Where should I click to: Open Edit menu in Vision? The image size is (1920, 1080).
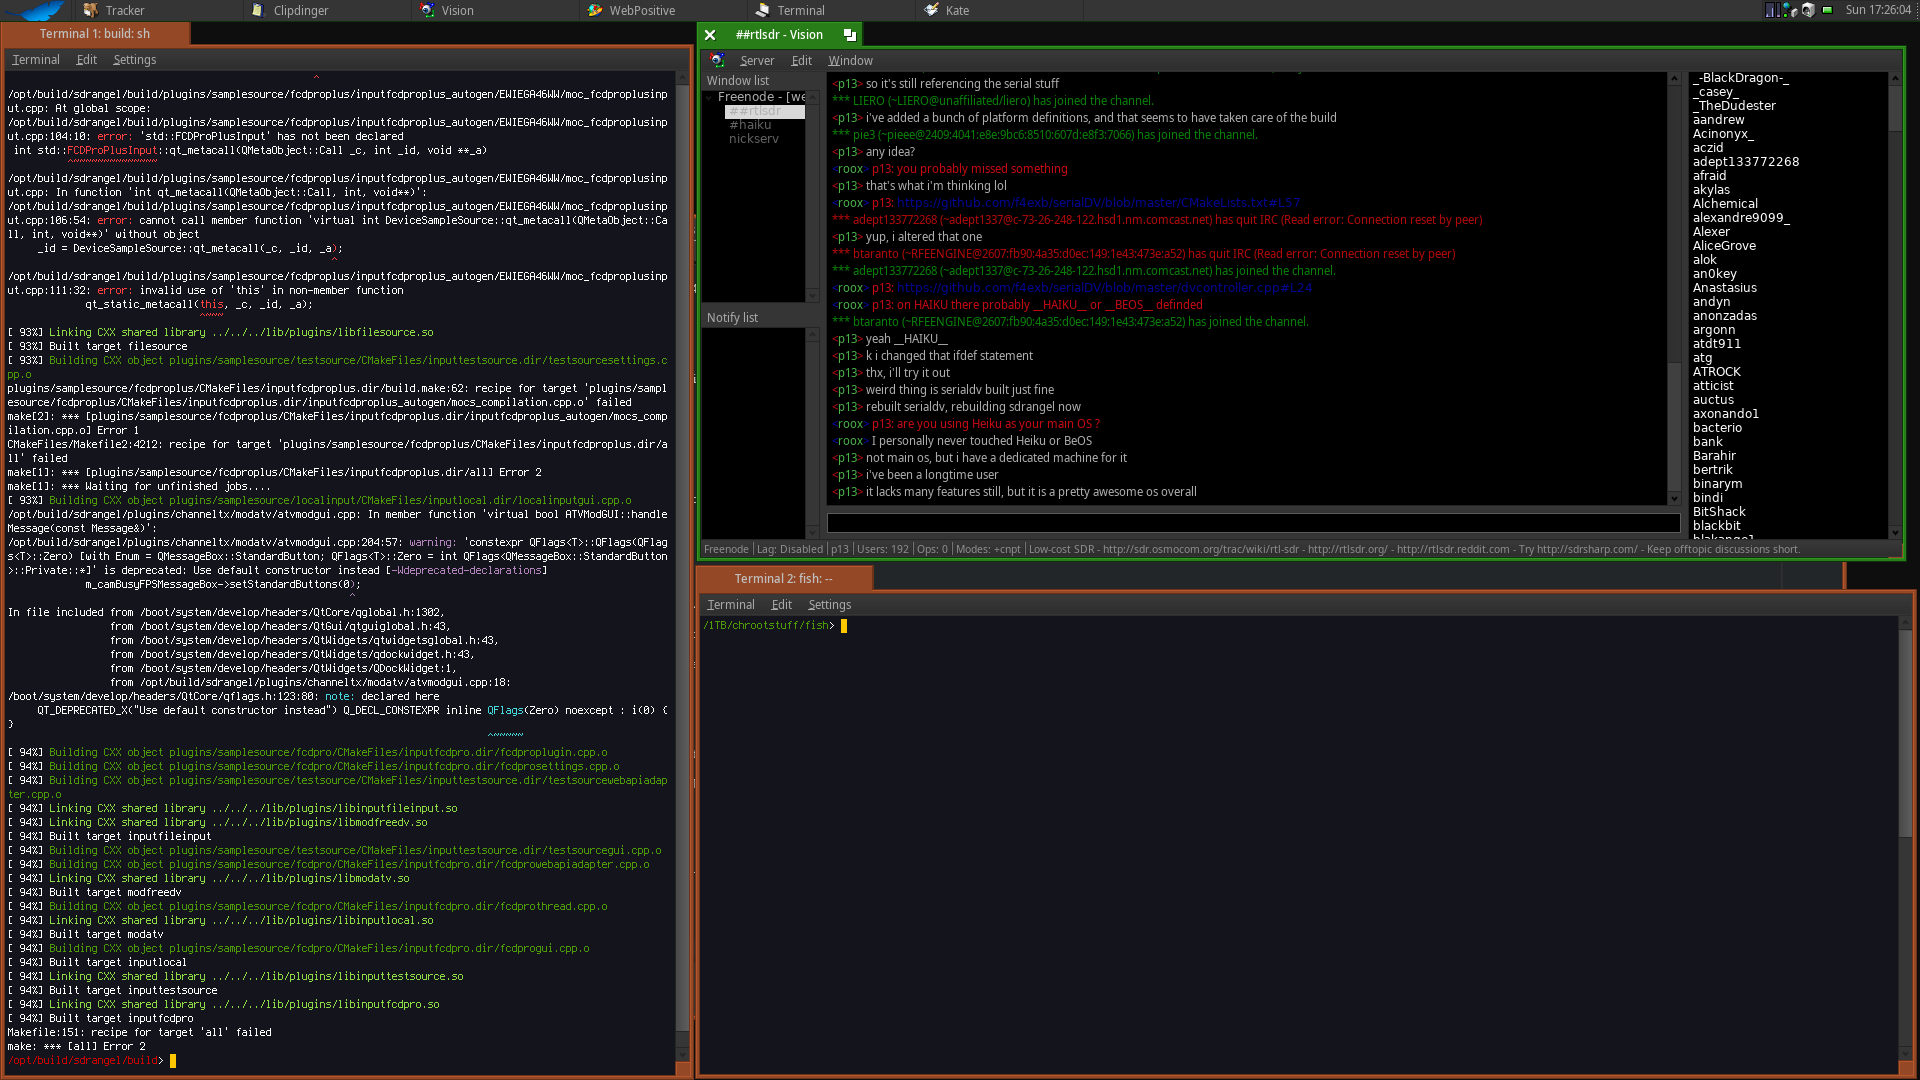pos(801,61)
